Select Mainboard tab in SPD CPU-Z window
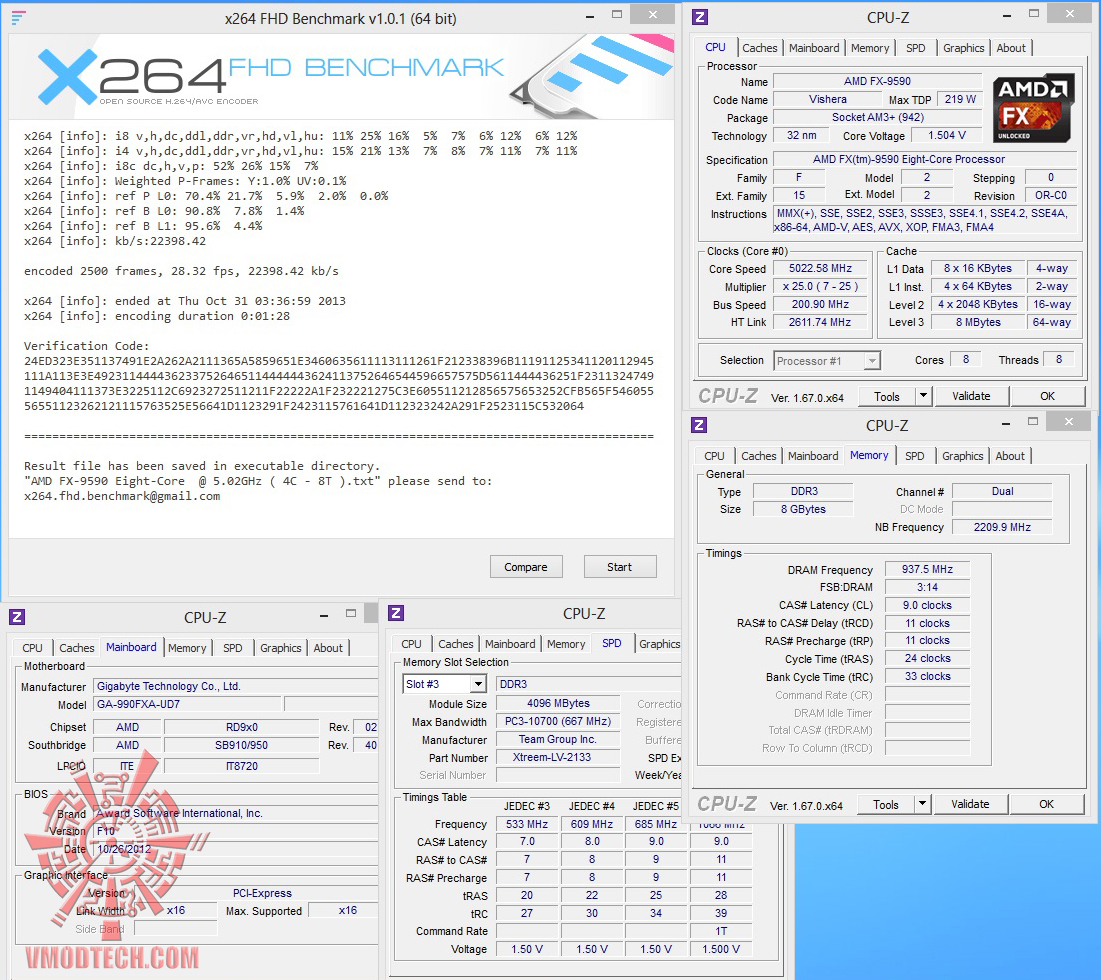 click(x=510, y=644)
